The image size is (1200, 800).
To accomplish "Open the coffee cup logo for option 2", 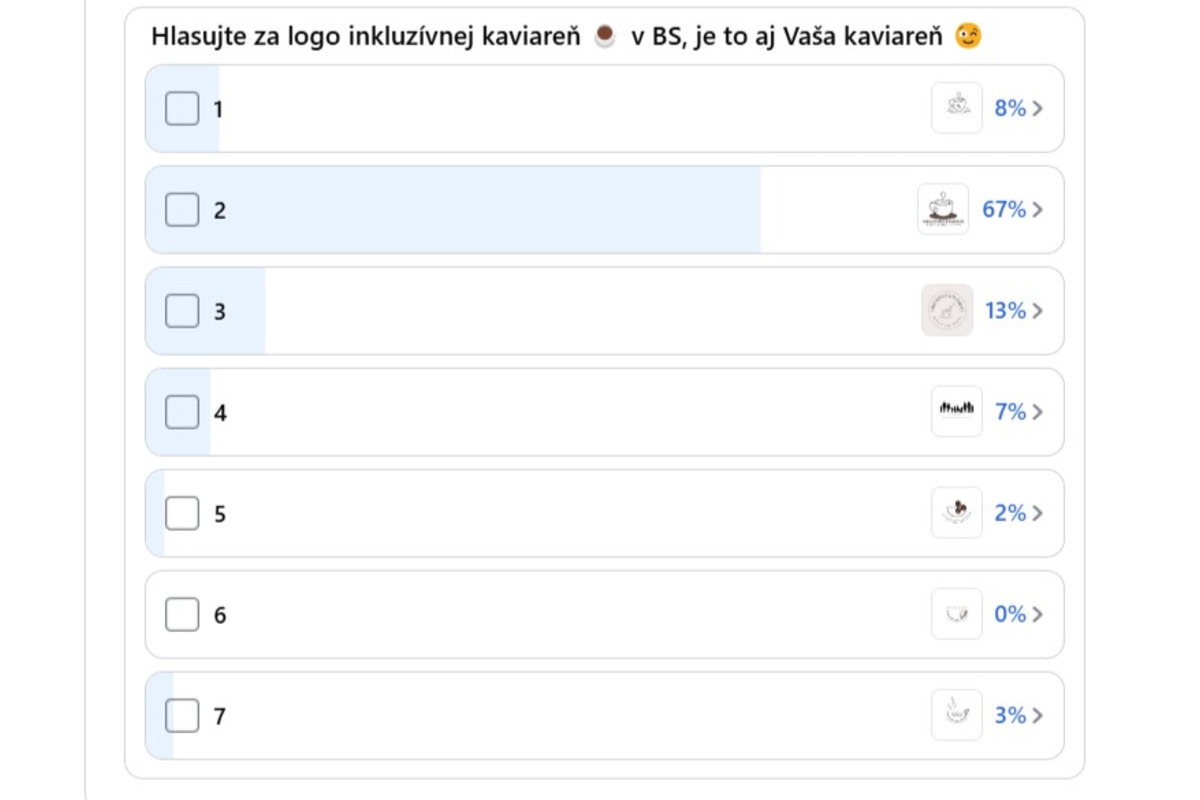I will pos(943,209).
